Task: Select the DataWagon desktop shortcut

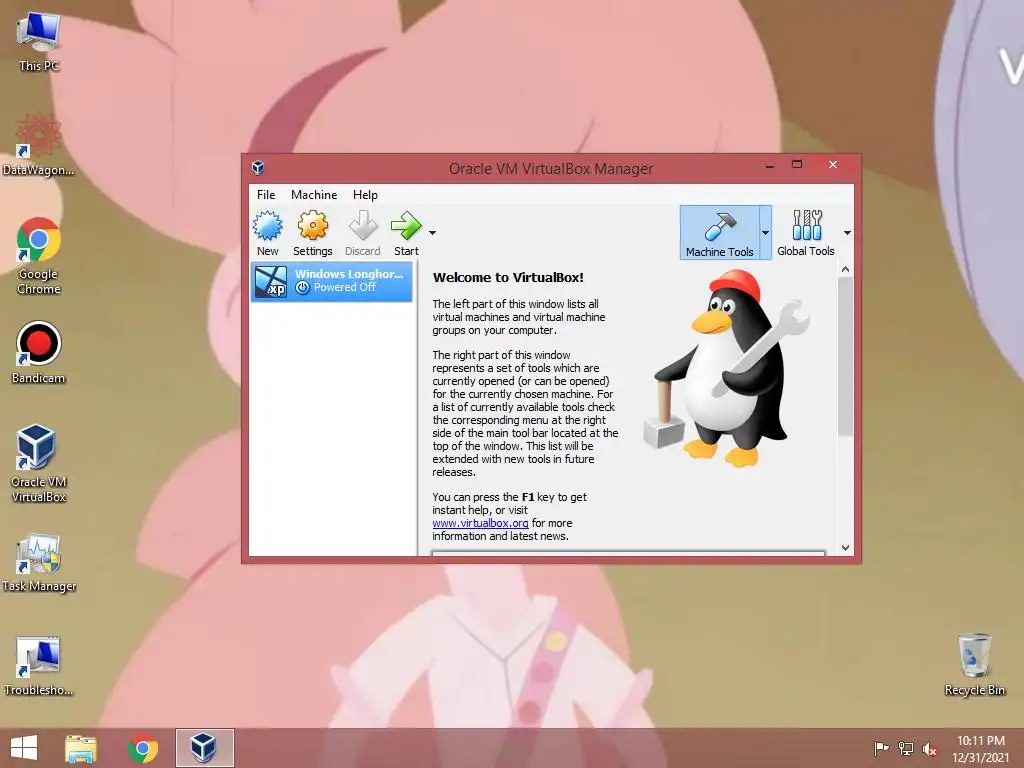Action: [x=39, y=145]
